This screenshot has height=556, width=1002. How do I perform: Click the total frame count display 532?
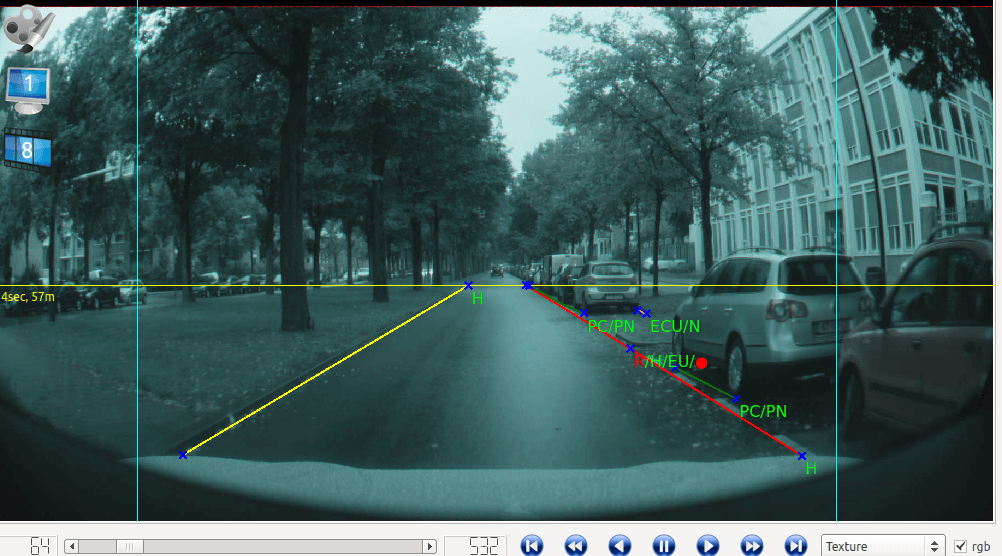pos(484,546)
